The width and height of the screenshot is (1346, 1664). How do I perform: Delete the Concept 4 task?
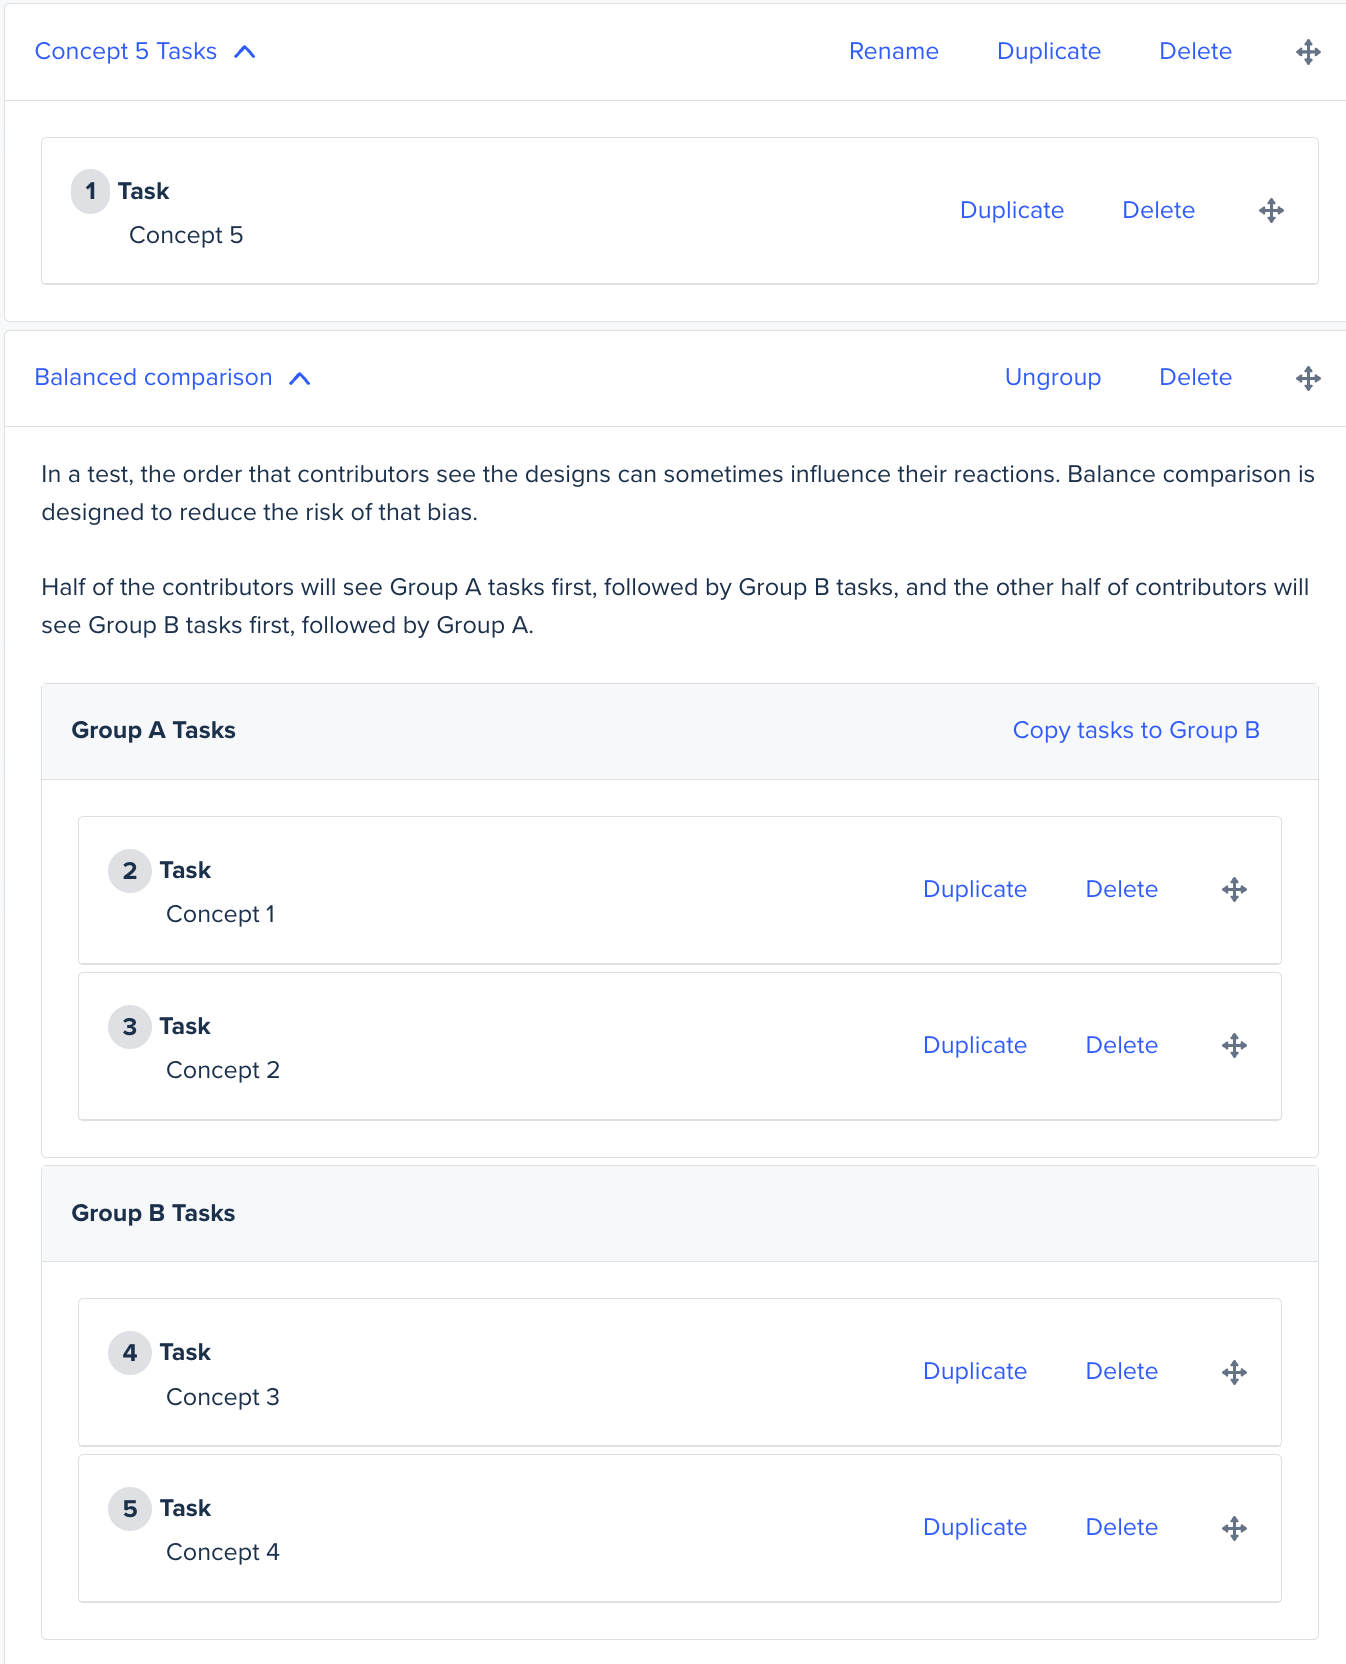tap(1121, 1528)
